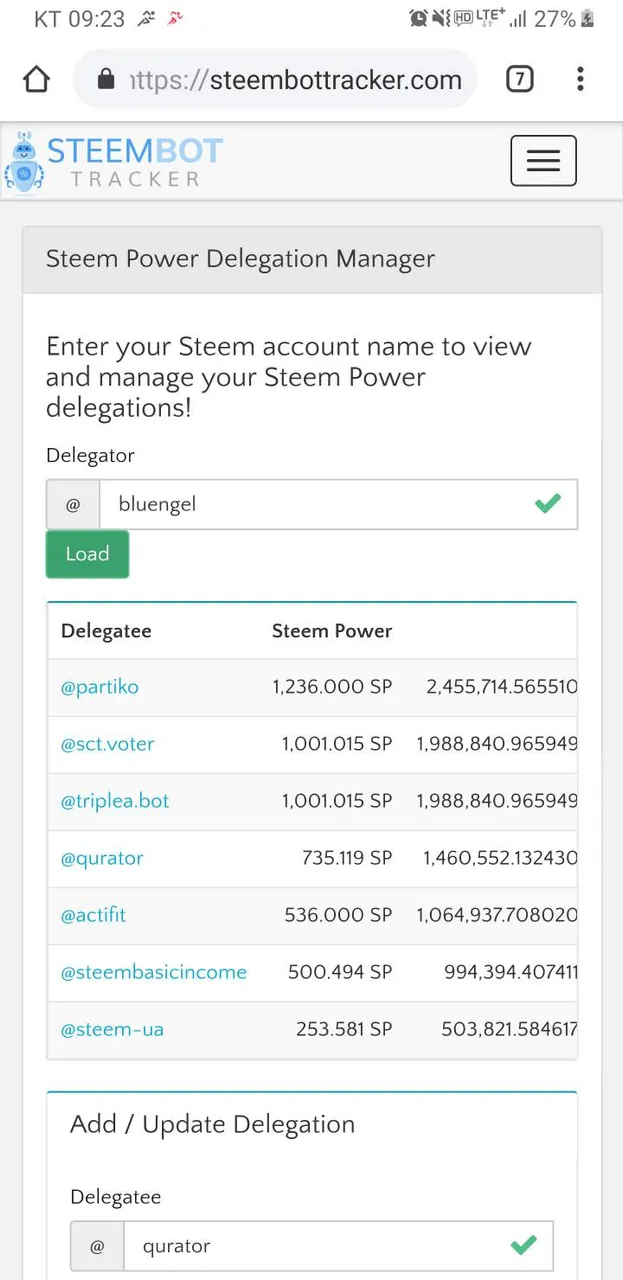Open the @qurator delegatee link
Screen dimensions: 623x1280
click(102, 858)
